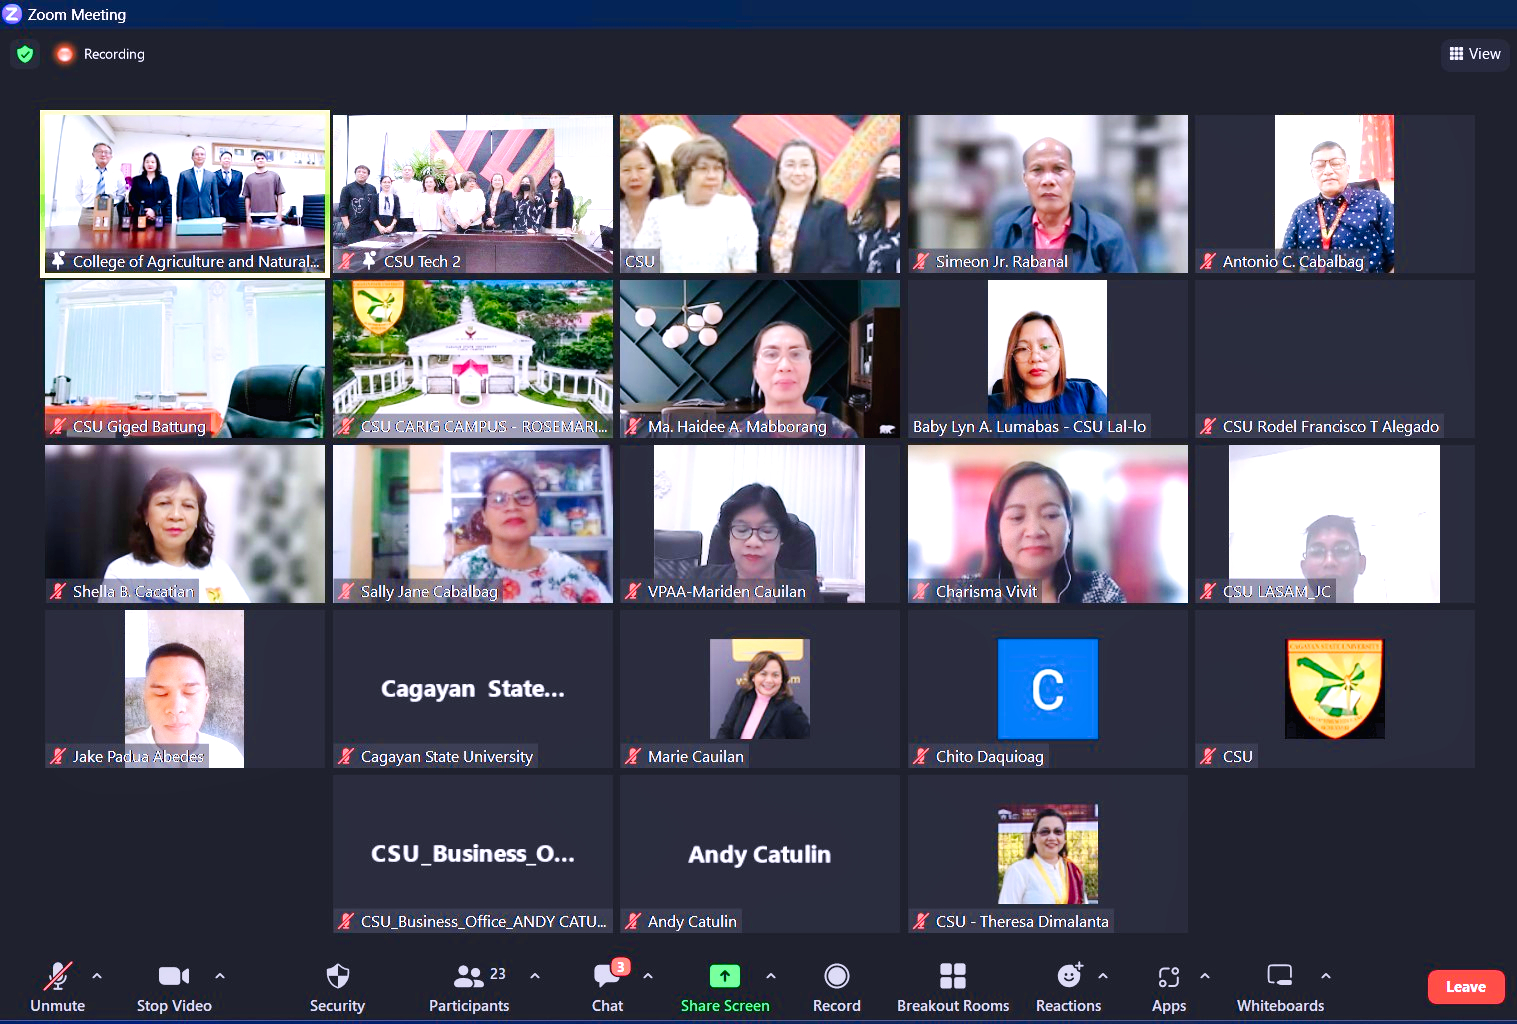Select College of Agriculture and Natural video tile

tap(185, 193)
